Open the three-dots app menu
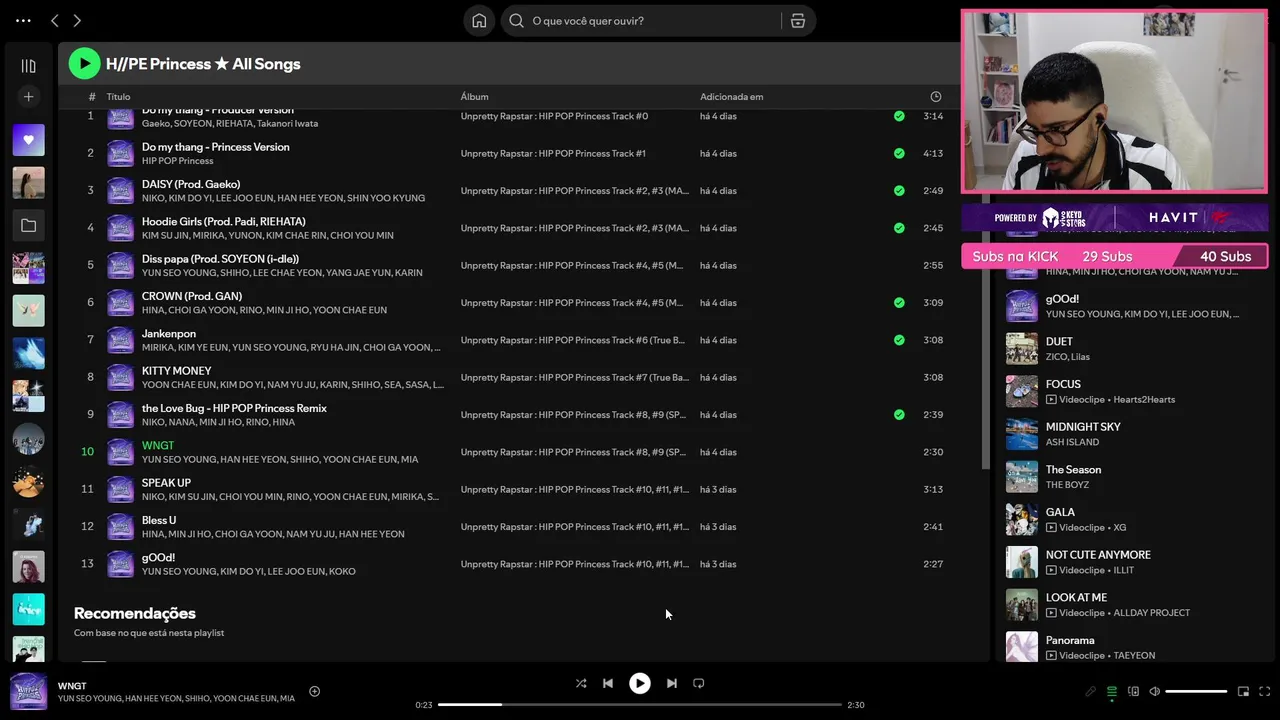Screen dimensions: 1280x720 [x=24, y=21]
